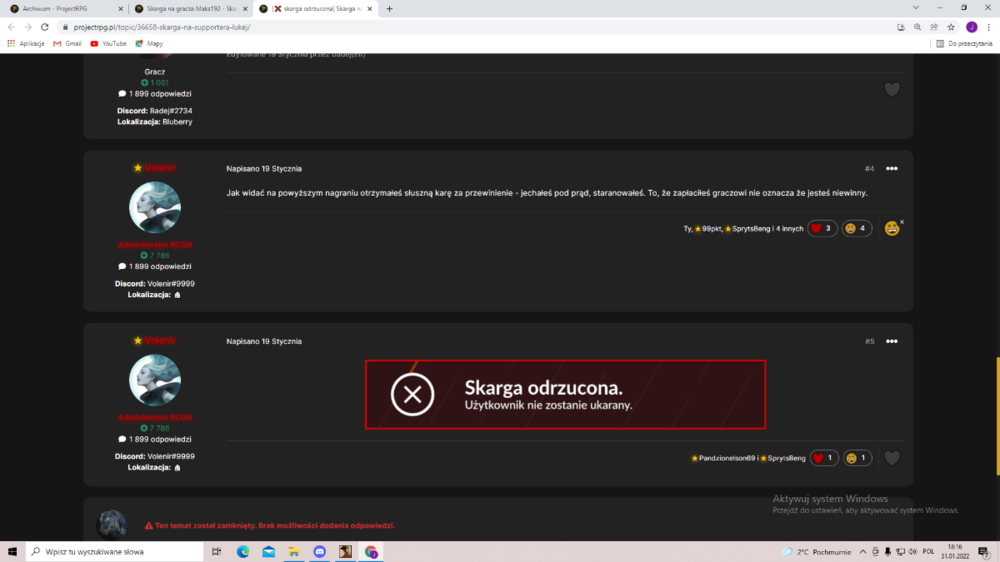The height and width of the screenshot is (562, 1000).
Task: Click the page vertical scrollbar
Action: tap(997, 416)
